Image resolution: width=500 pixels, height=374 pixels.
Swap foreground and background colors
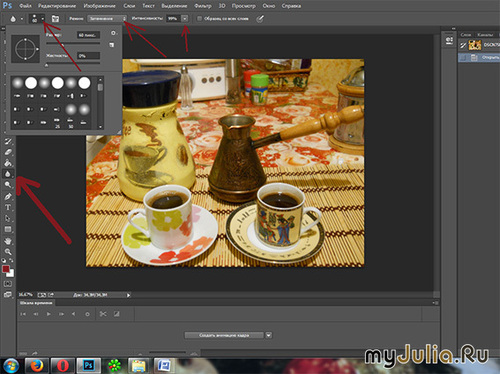point(11,260)
